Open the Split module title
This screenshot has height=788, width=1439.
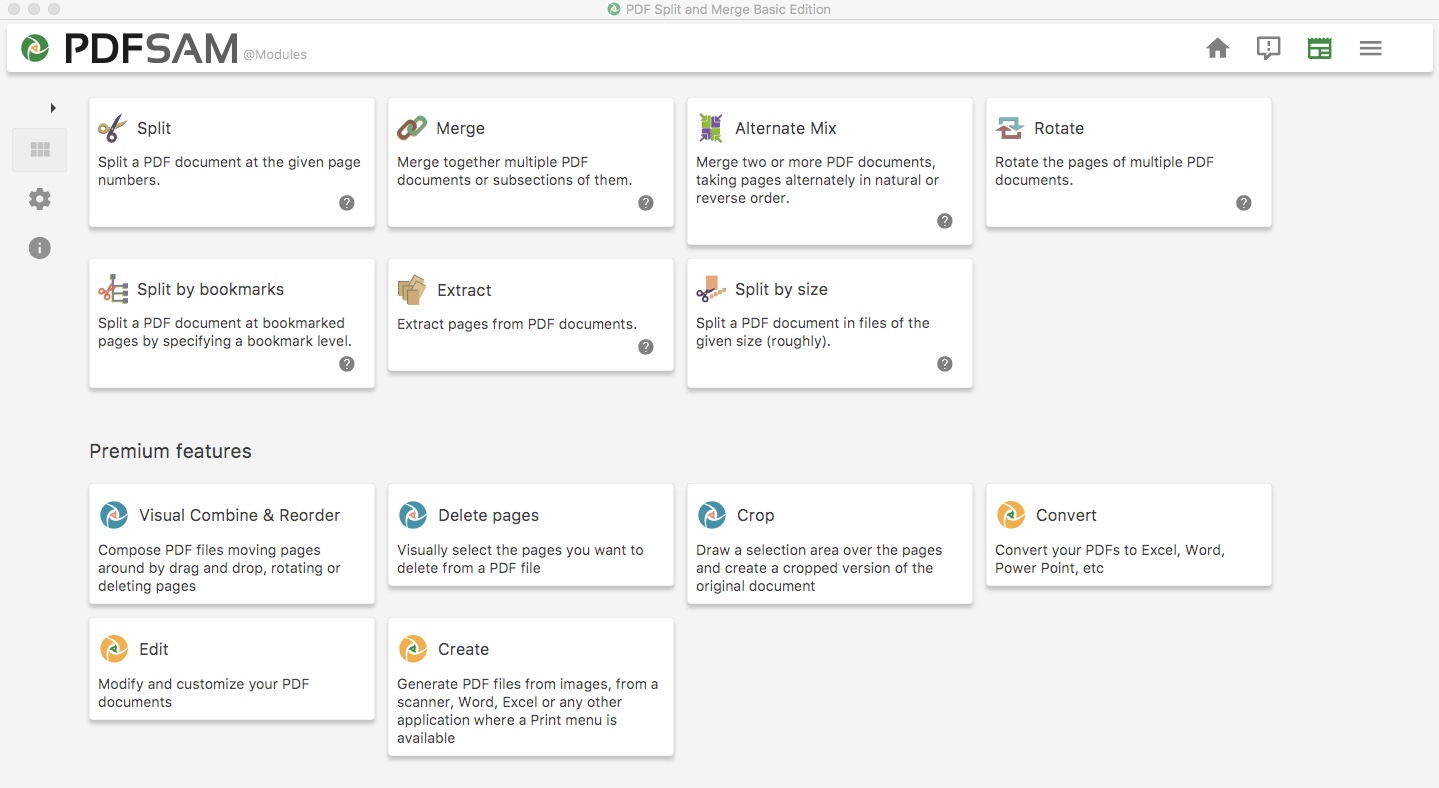[154, 128]
